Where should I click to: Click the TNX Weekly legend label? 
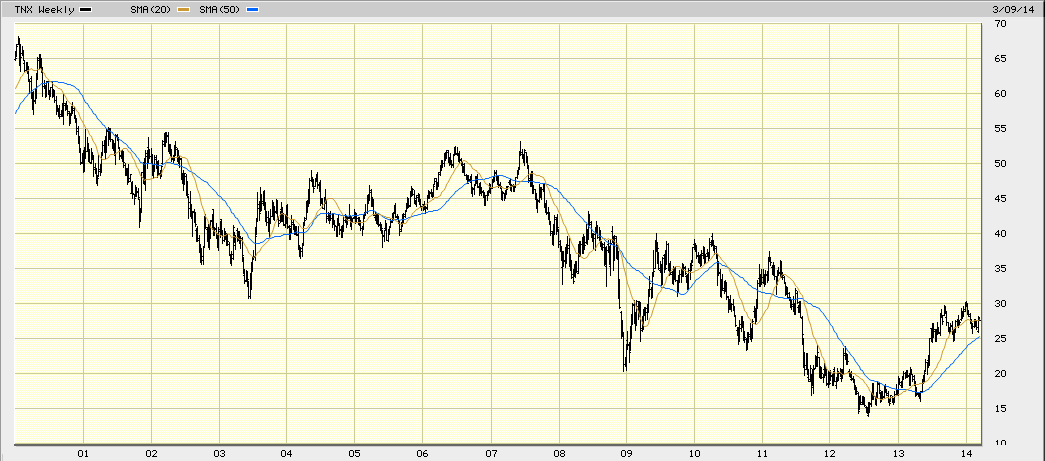point(47,10)
